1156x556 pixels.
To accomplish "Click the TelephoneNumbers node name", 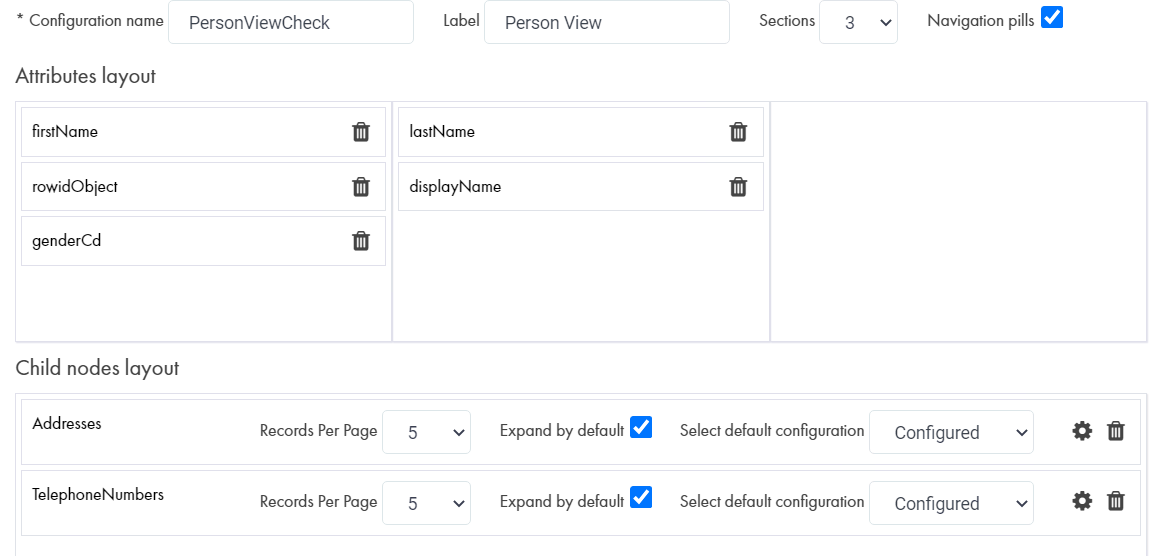I will click(98, 495).
